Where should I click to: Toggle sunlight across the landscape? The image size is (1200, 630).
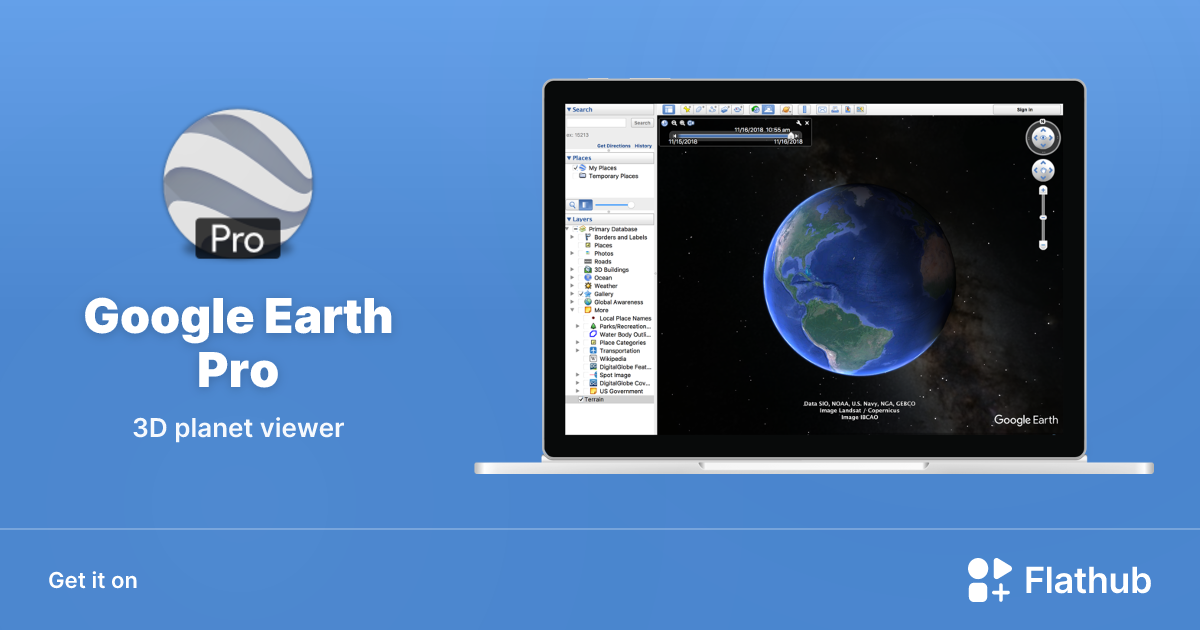coord(767,109)
